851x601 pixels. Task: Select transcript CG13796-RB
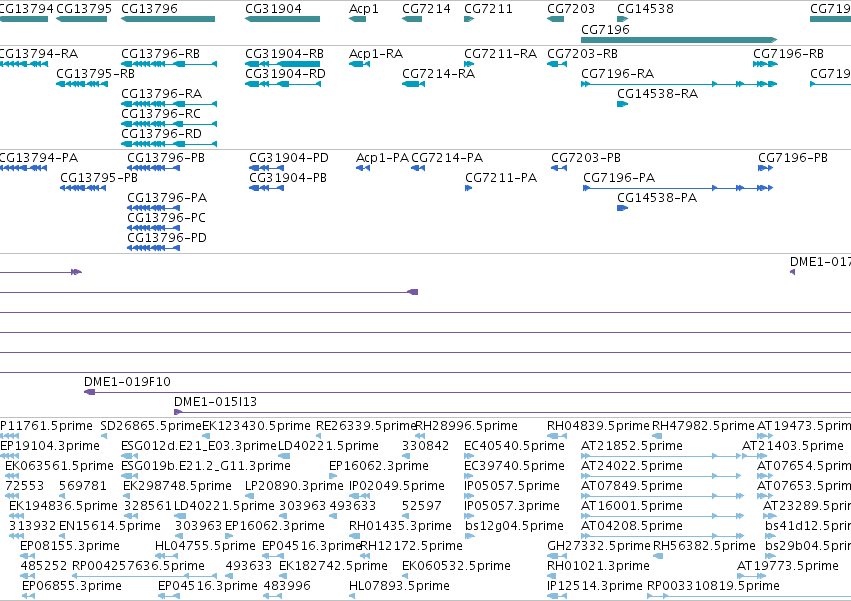point(169,64)
